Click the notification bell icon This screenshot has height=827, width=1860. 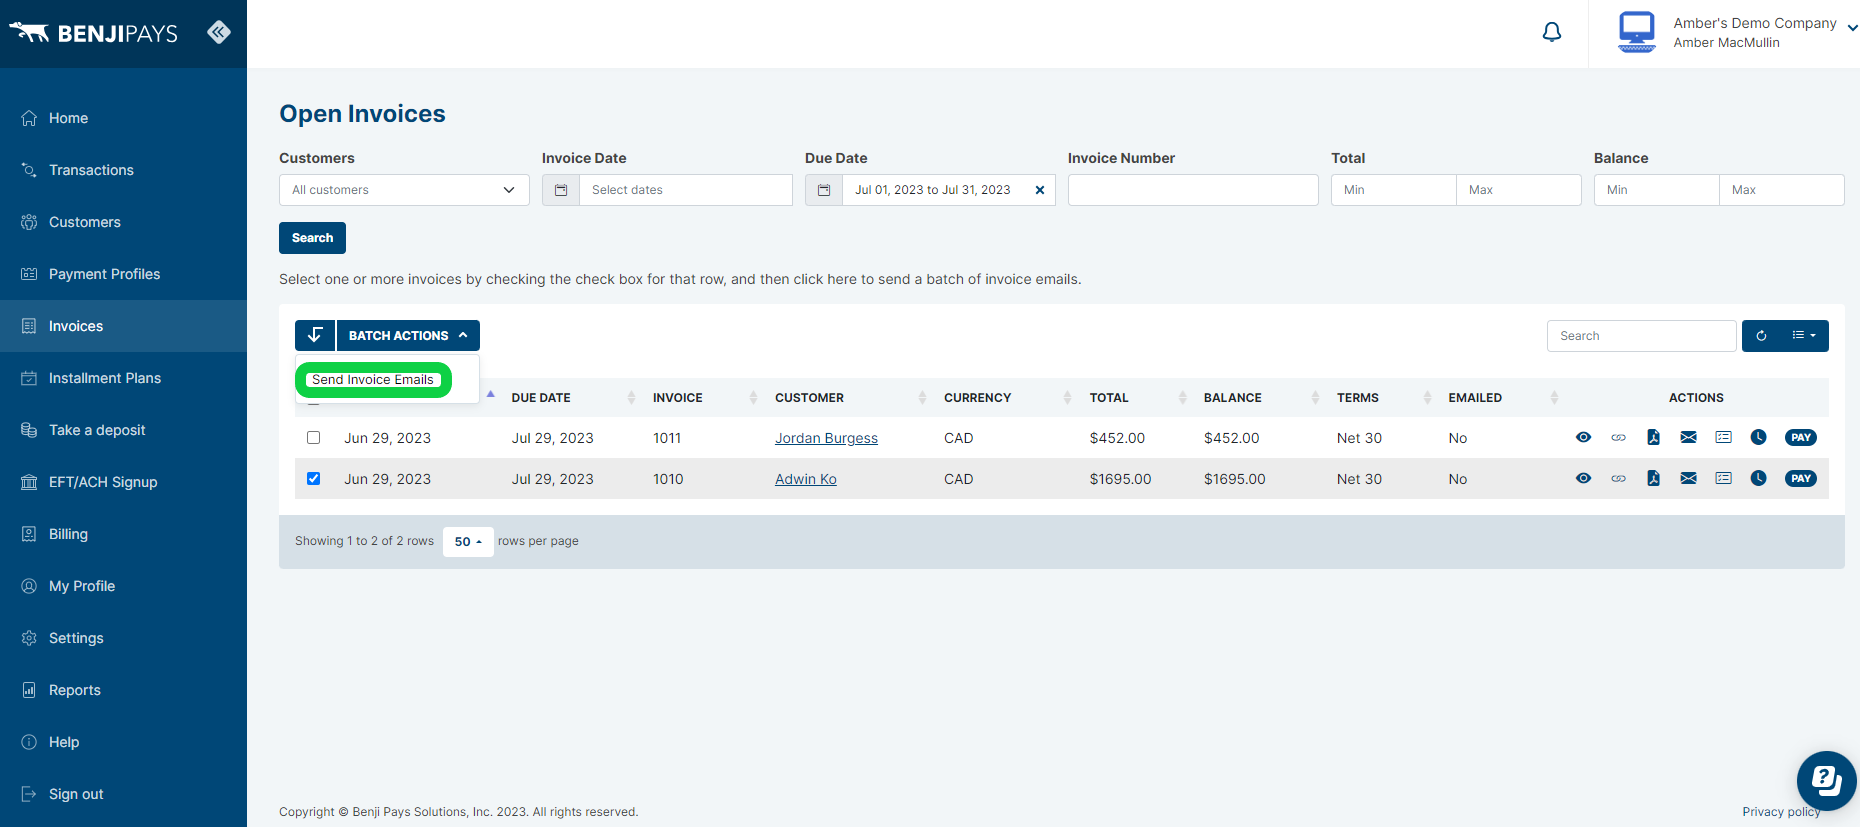[1552, 32]
